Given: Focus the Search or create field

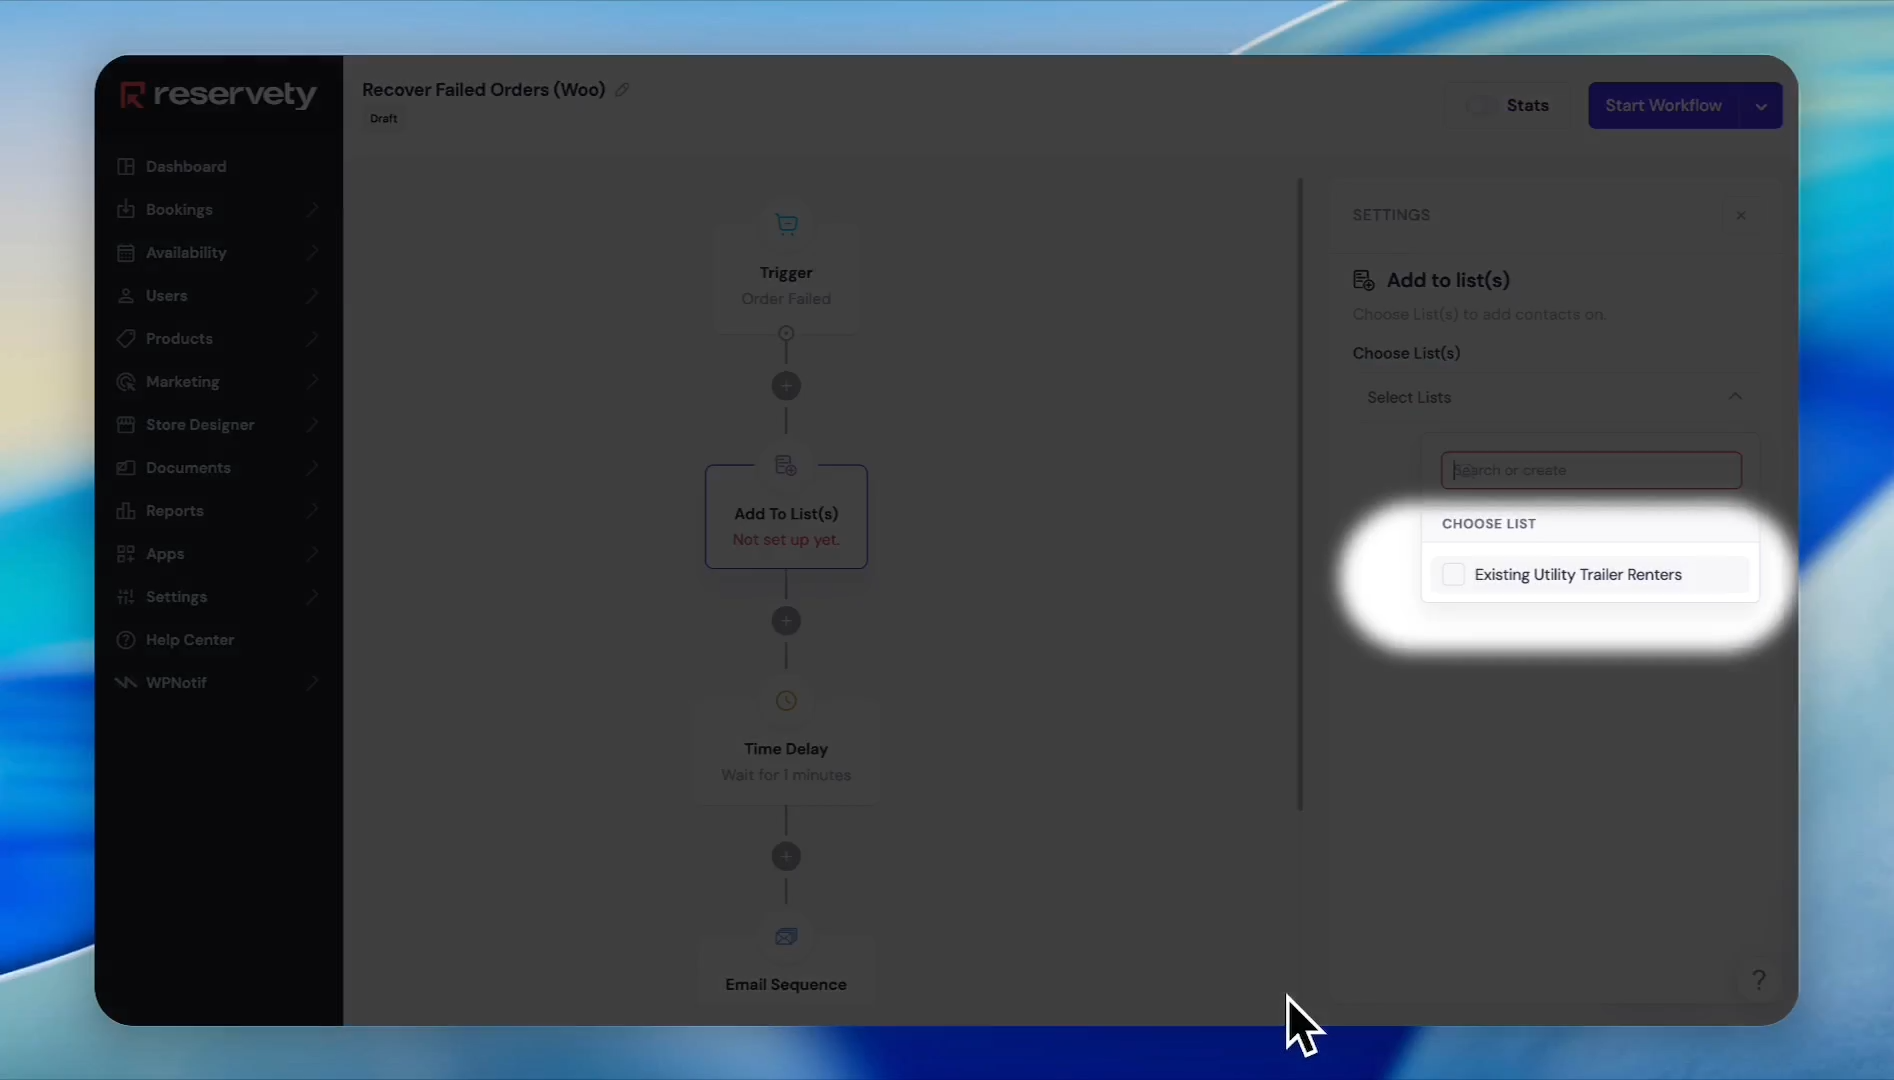Looking at the screenshot, I should tap(1591, 471).
